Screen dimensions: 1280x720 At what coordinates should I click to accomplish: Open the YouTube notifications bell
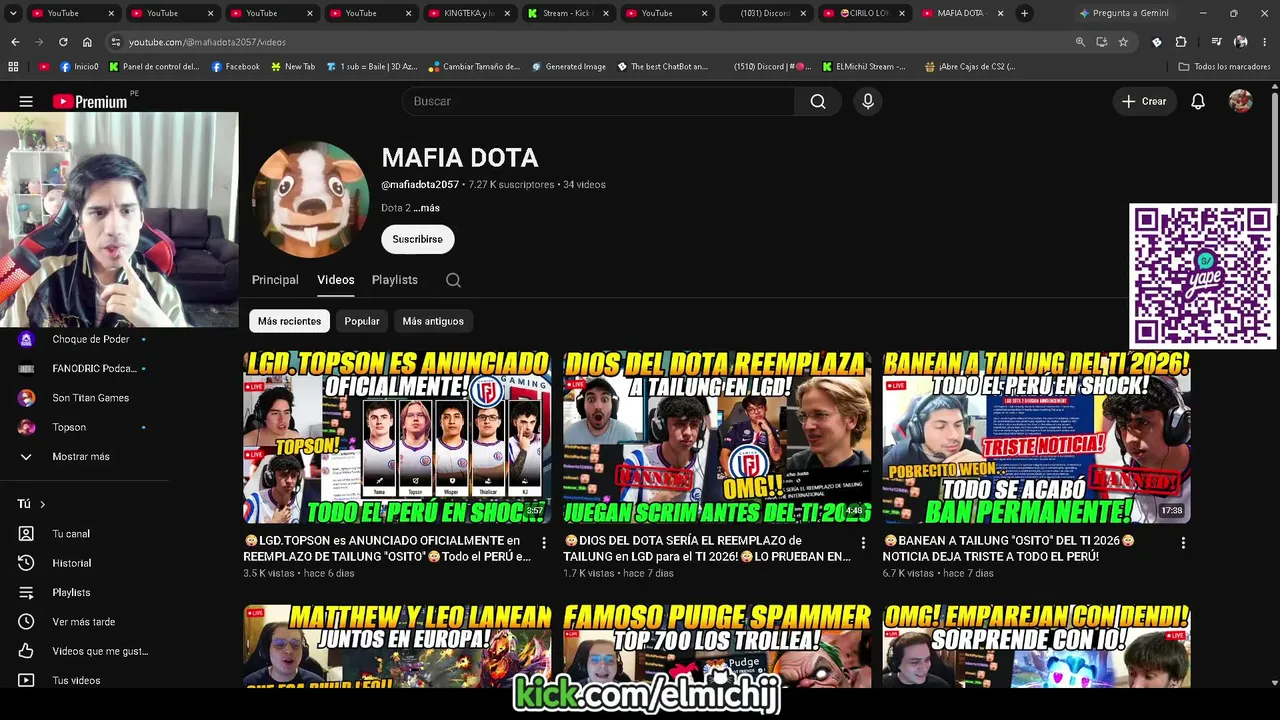(1198, 101)
